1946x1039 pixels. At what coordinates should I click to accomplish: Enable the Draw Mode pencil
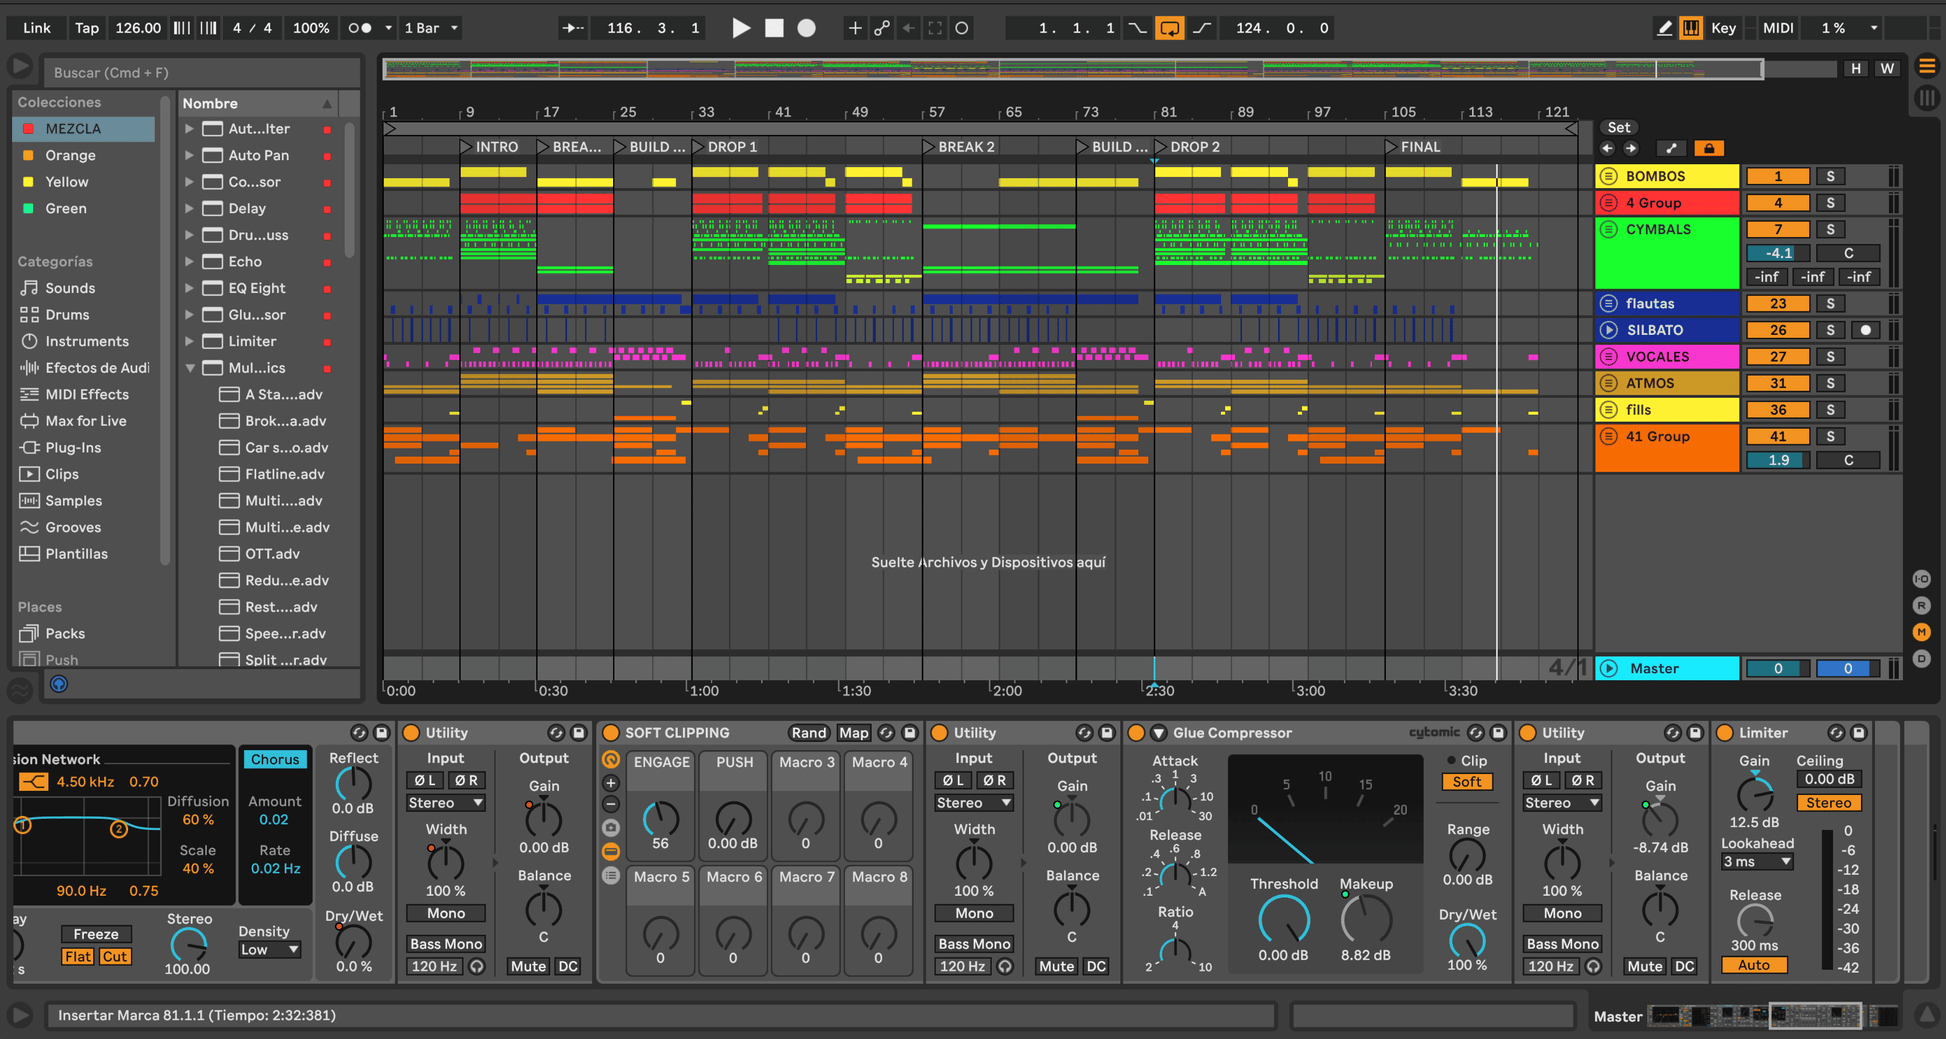(1664, 28)
